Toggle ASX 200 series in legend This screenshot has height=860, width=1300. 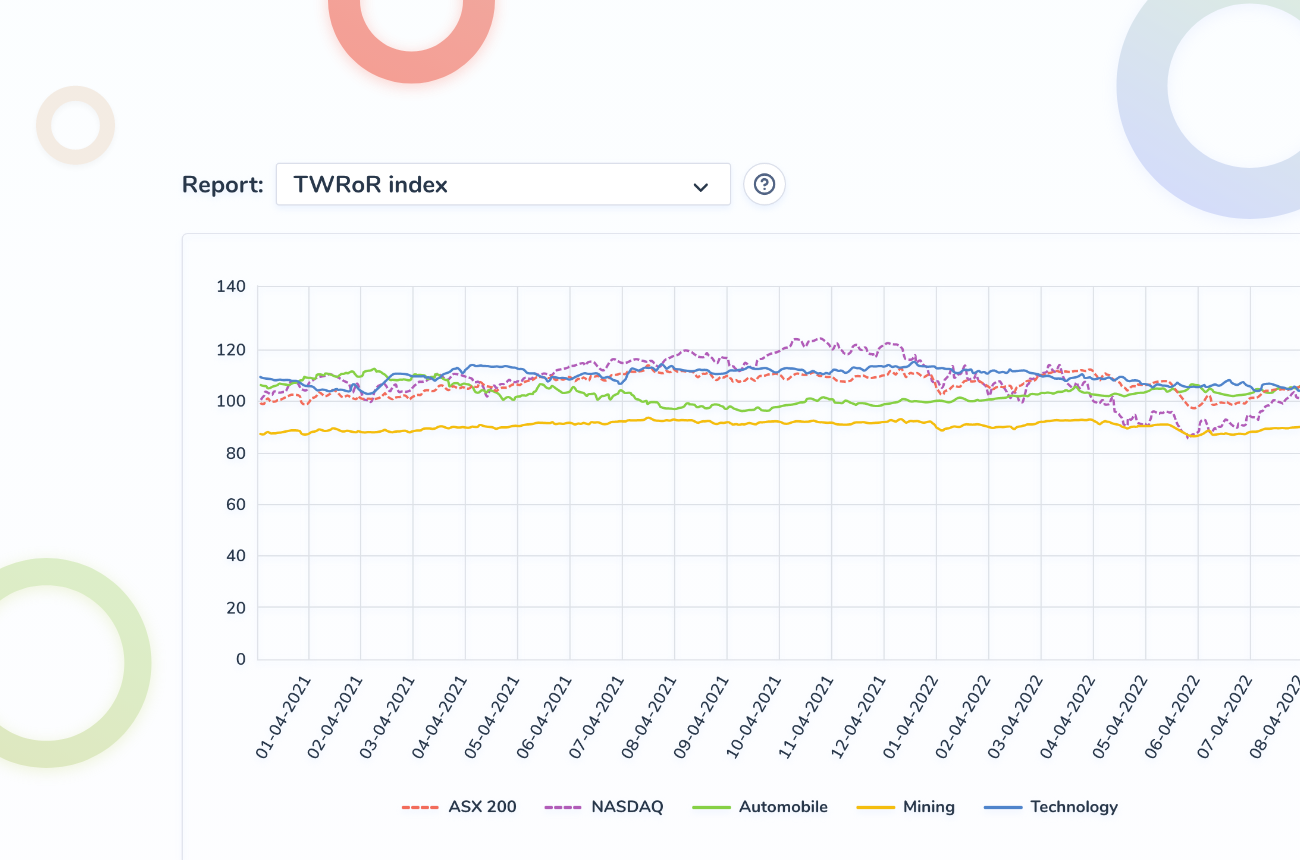(459, 807)
